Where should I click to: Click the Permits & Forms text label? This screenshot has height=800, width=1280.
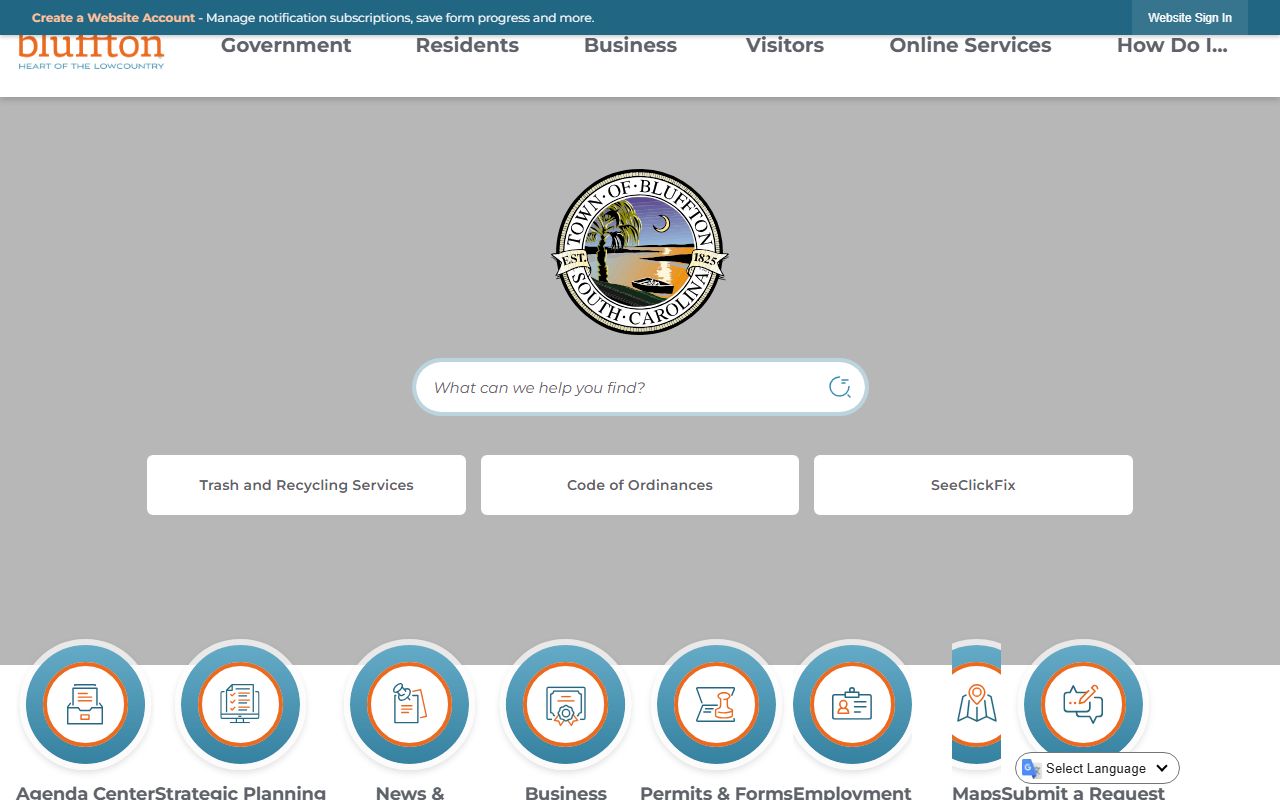[716, 792]
